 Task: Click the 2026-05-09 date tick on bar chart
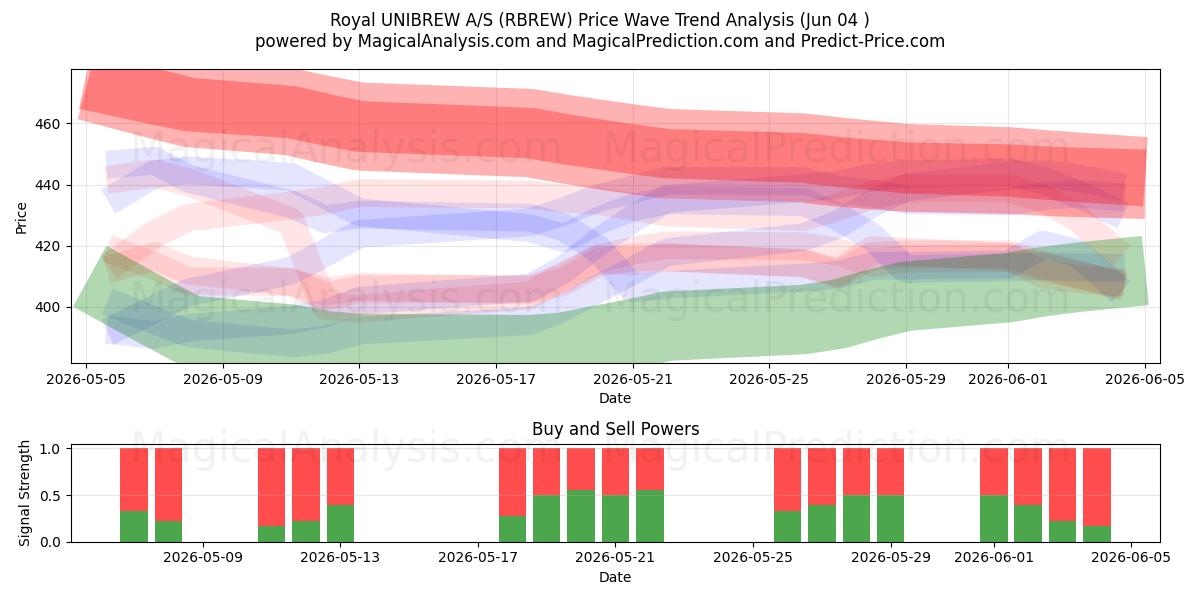203,558
